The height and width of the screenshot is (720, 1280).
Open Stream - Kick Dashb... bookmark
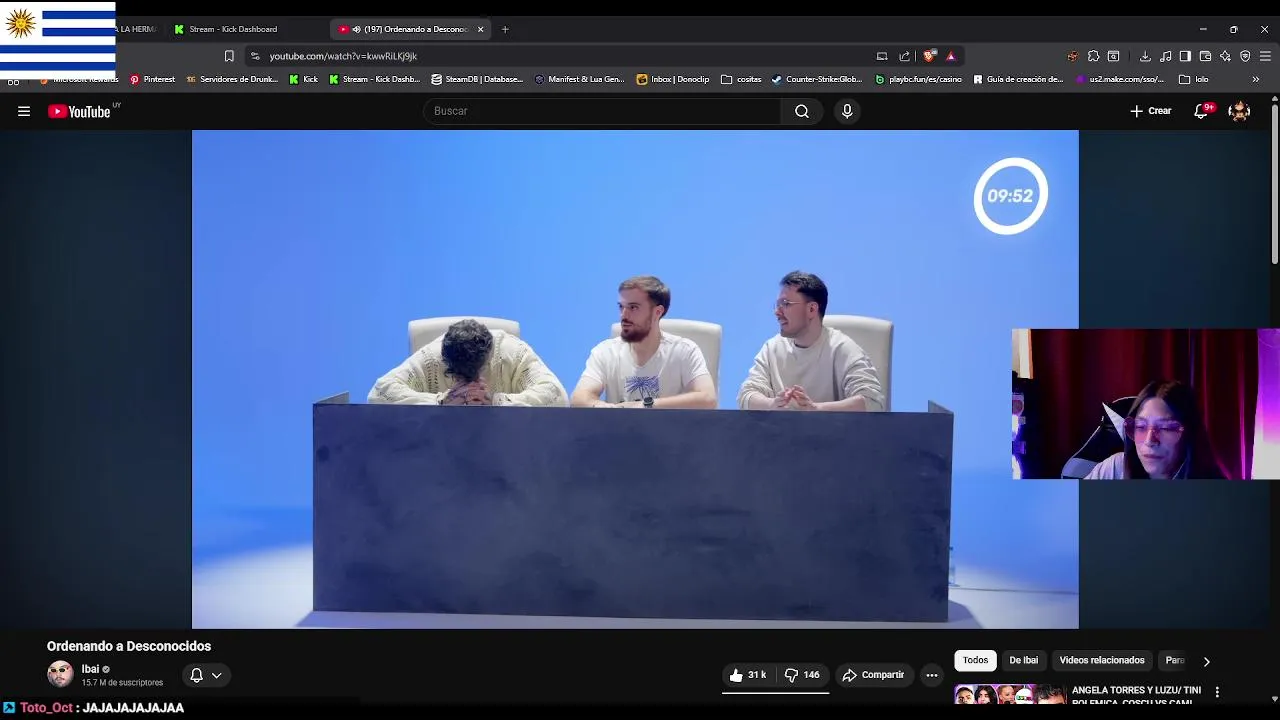pos(374,79)
